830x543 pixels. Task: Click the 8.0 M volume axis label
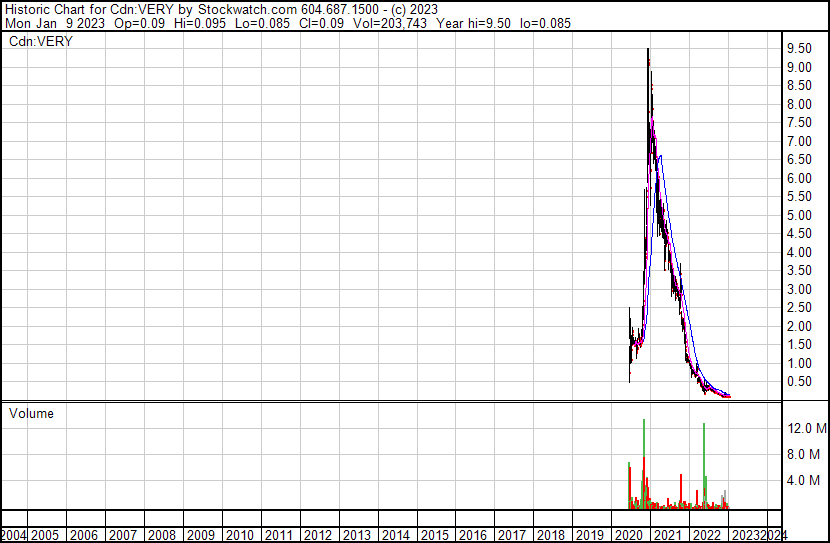point(806,454)
